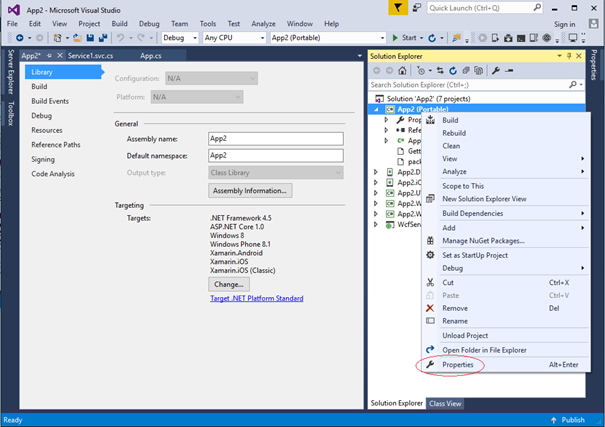Click the Pending Changes Filter clock icon
This screenshot has width=605, height=427.
[x=421, y=71]
